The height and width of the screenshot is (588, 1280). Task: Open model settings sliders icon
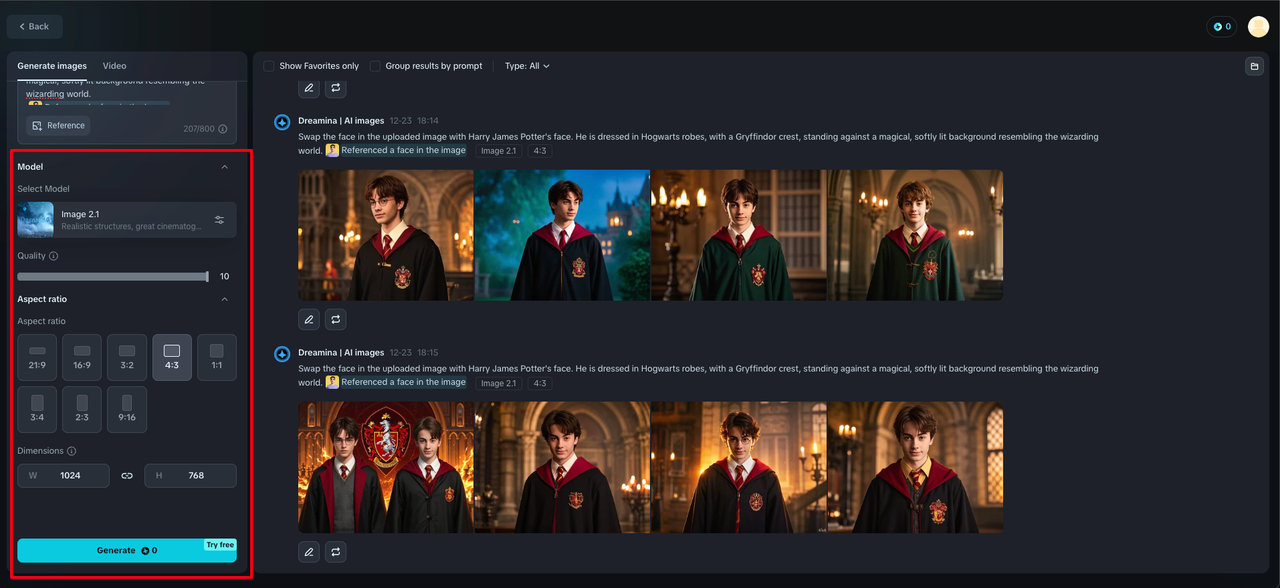[219, 220]
